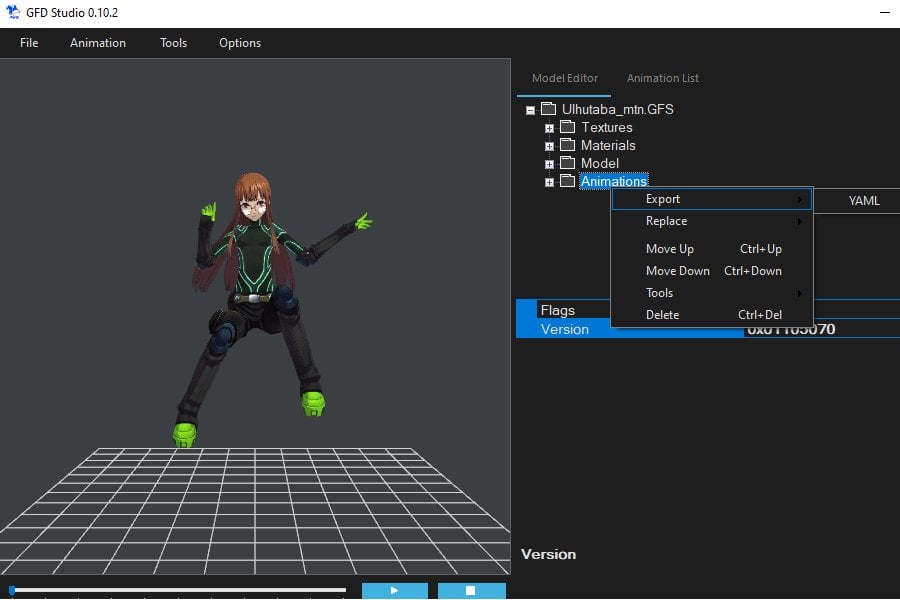Click the animation timeline slider handle
This screenshot has width=900, height=600.
click(12, 590)
